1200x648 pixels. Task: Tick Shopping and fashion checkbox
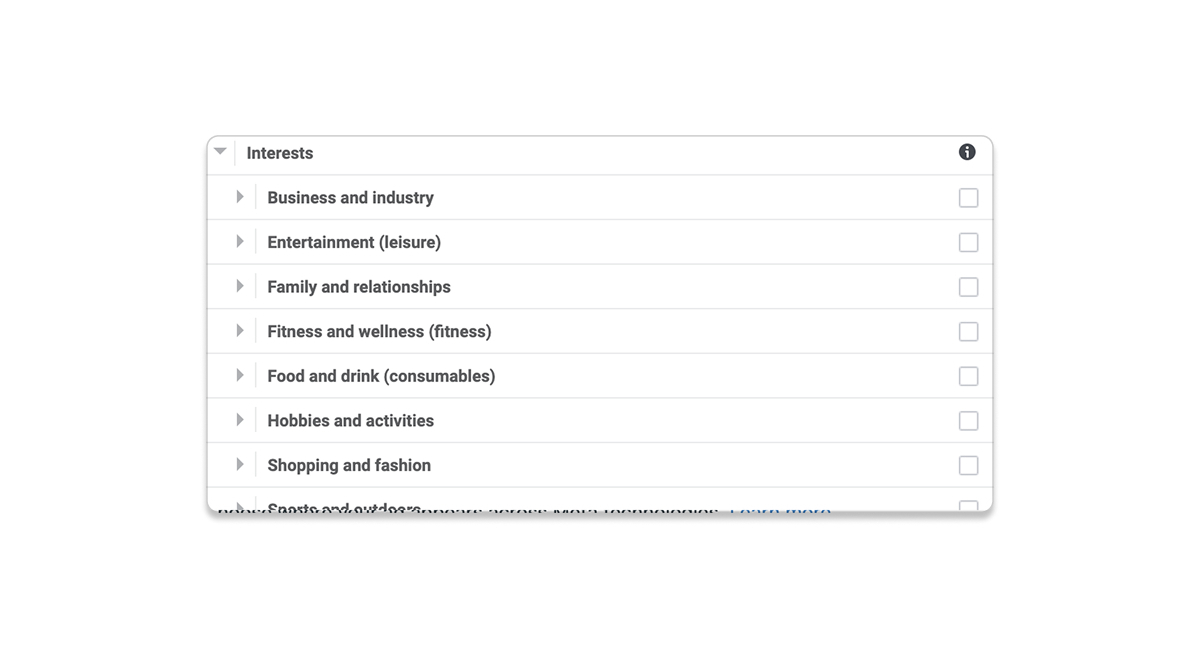(968, 465)
